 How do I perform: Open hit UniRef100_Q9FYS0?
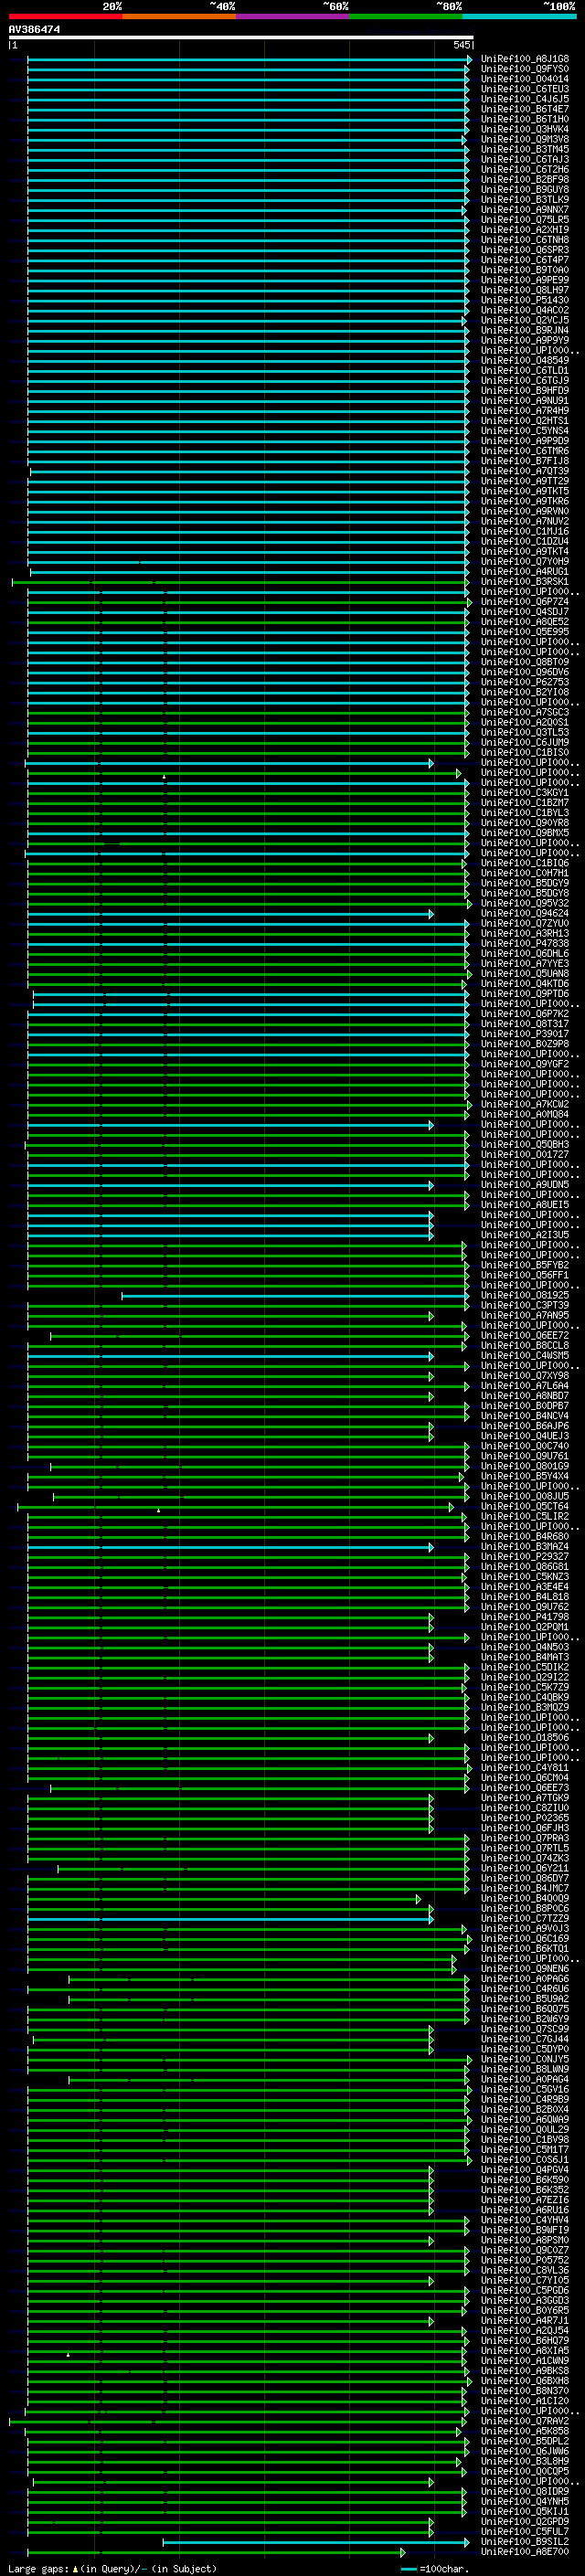point(525,69)
